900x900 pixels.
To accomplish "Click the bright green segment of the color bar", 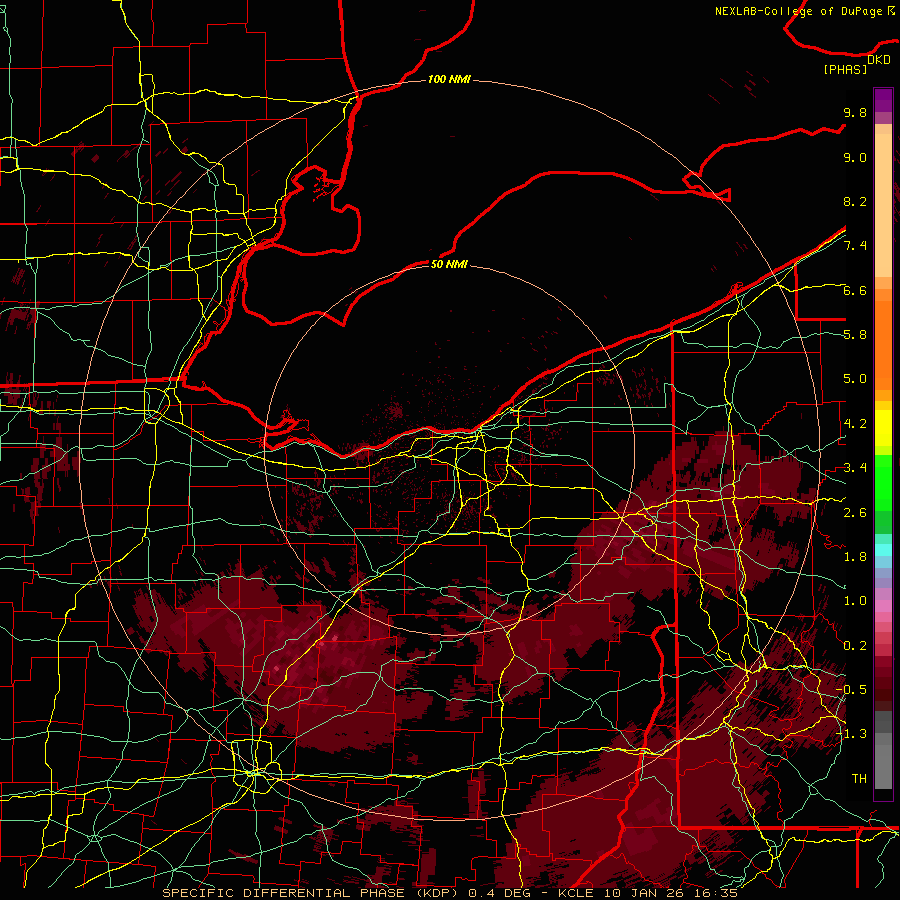I will 883,482.
